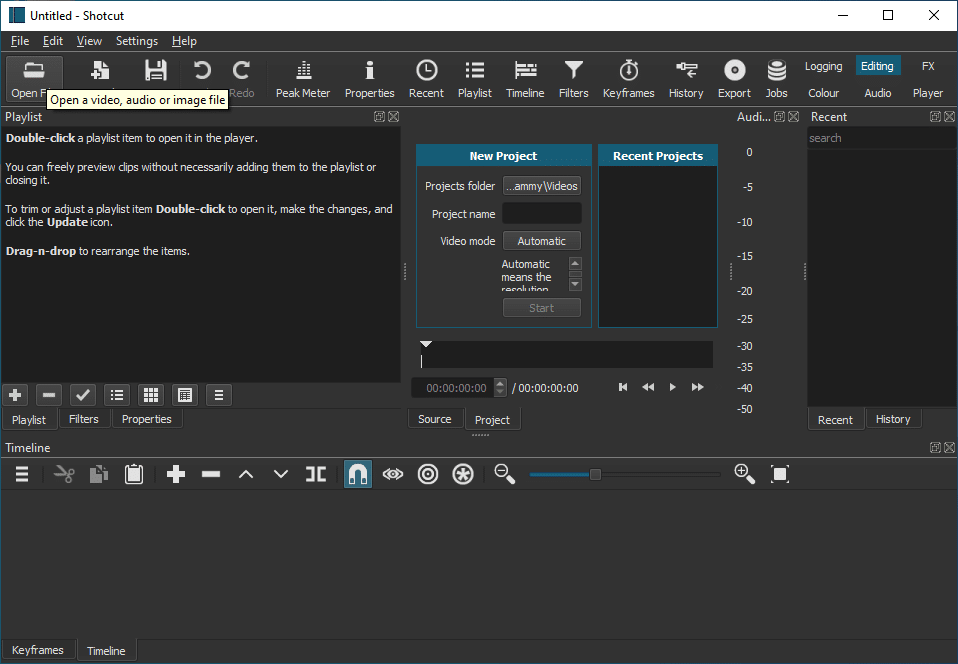Click the timeline Overwrite down-chevron icon
Viewport: 958px width, 664px height.
click(280, 474)
